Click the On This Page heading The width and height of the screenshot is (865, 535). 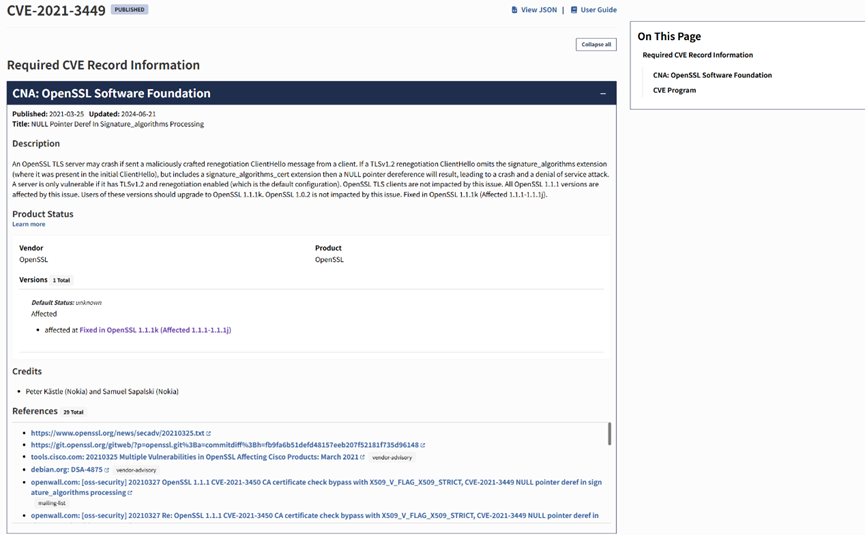pos(669,36)
